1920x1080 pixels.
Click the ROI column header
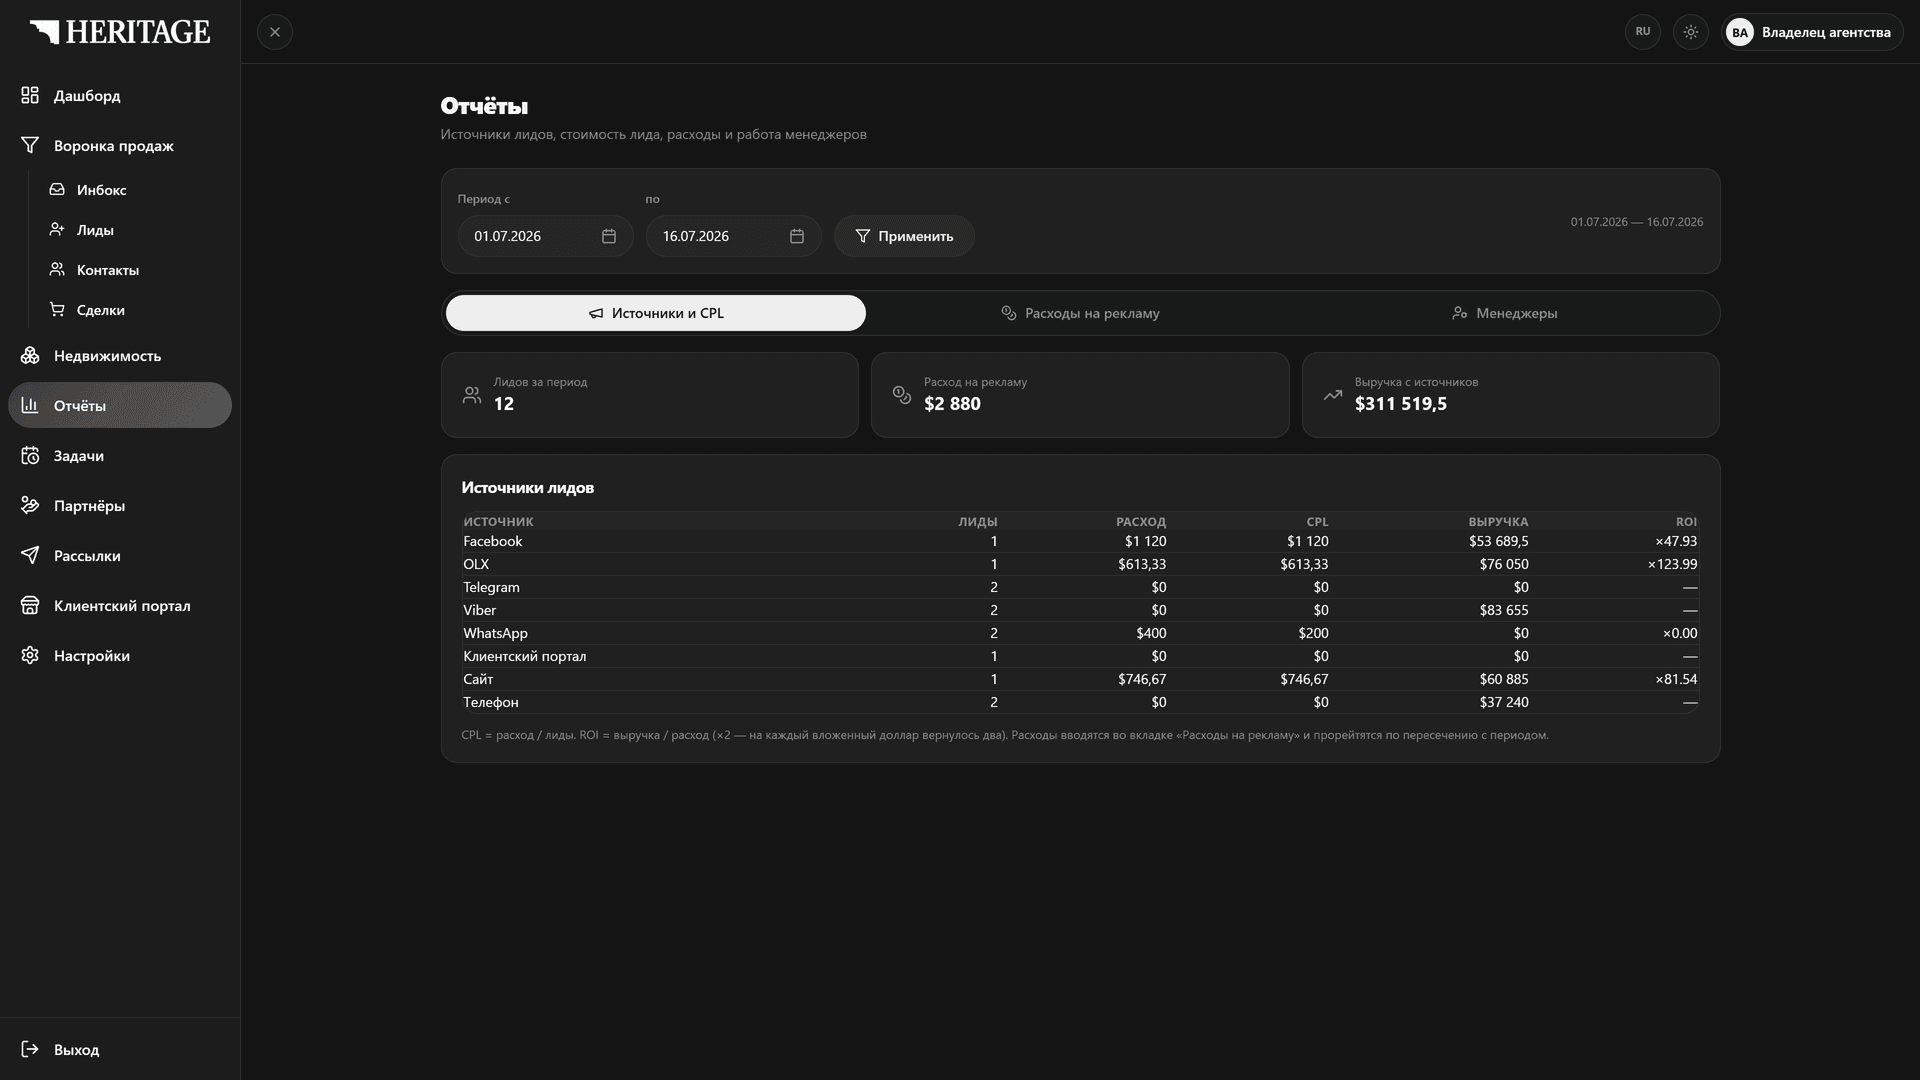click(x=1686, y=521)
